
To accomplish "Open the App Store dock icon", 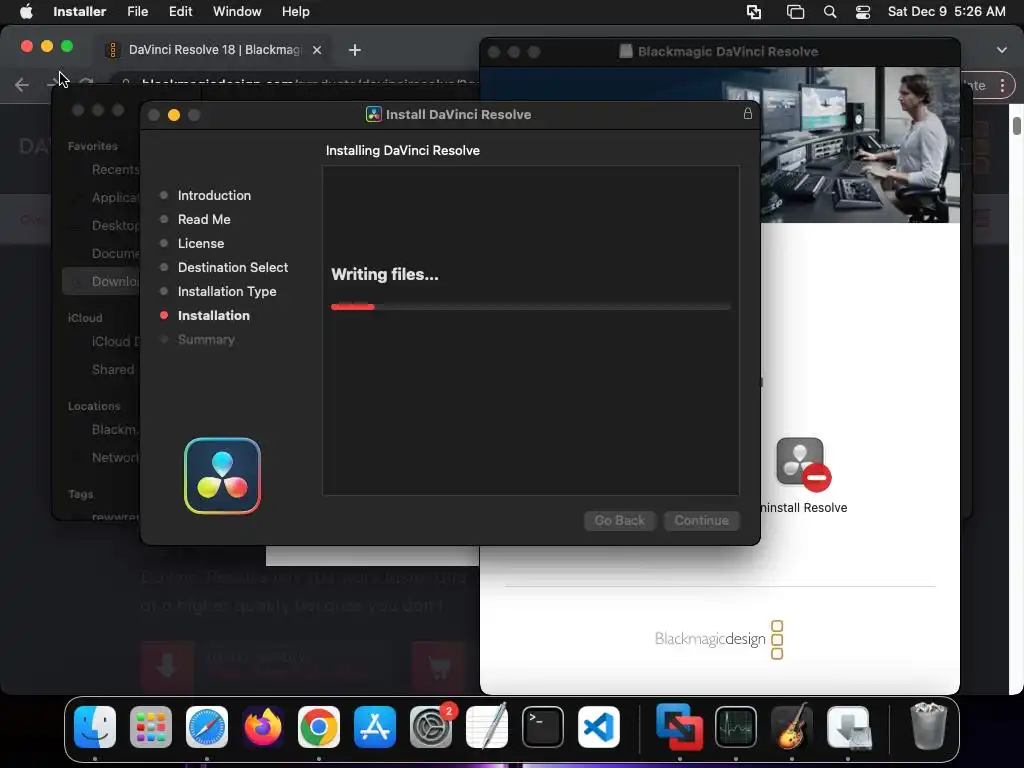I will point(375,727).
